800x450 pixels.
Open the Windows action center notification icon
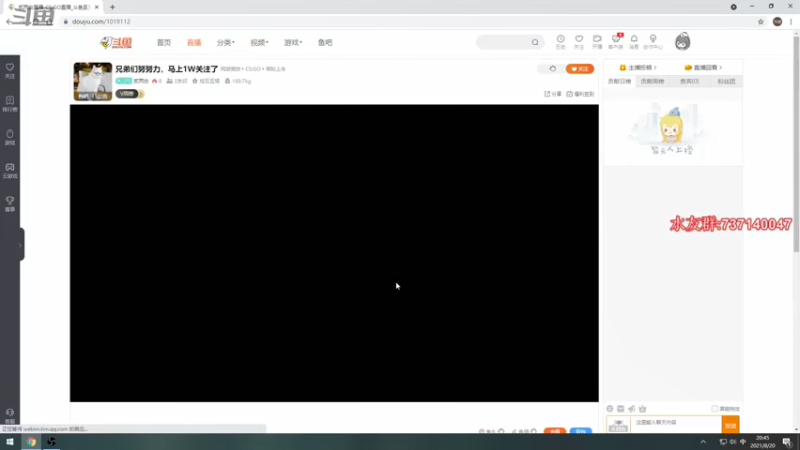tap(787, 442)
